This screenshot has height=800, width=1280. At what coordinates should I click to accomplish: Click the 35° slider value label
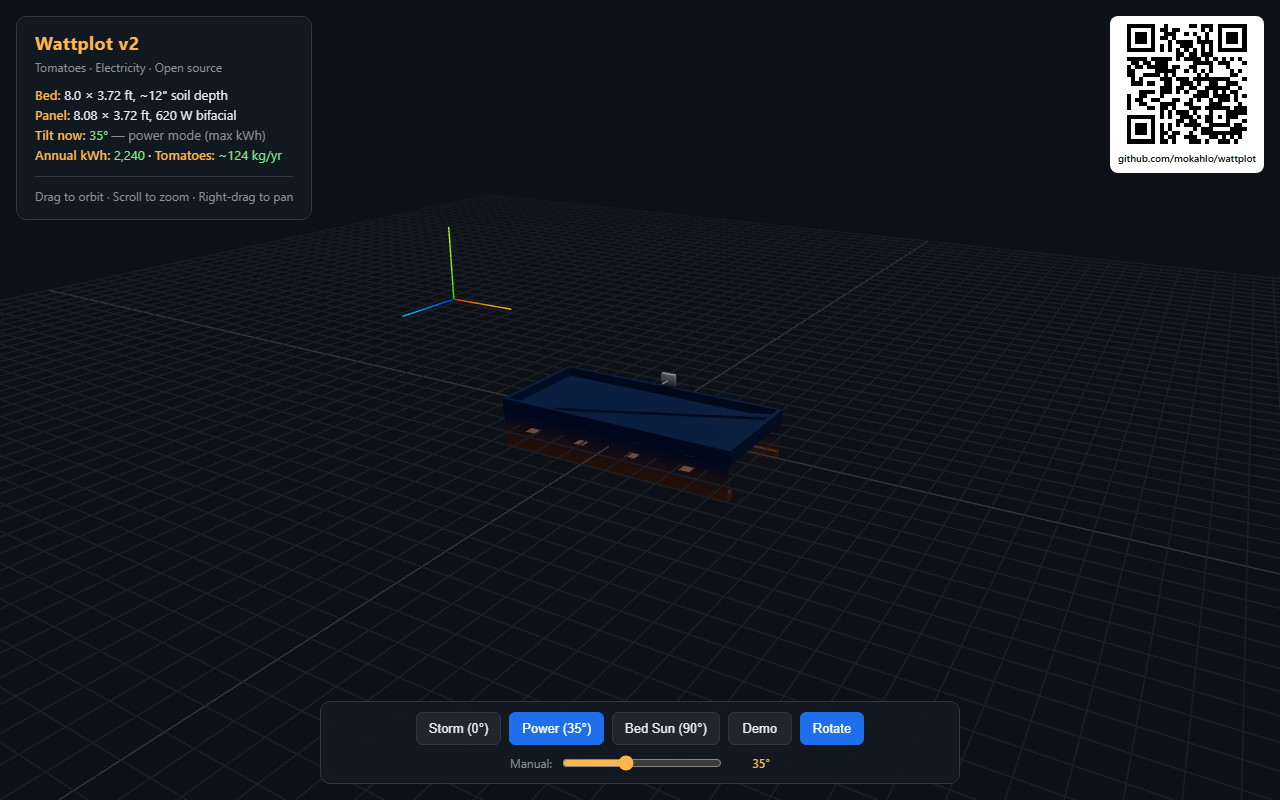pyautogui.click(x=761, y=763)
